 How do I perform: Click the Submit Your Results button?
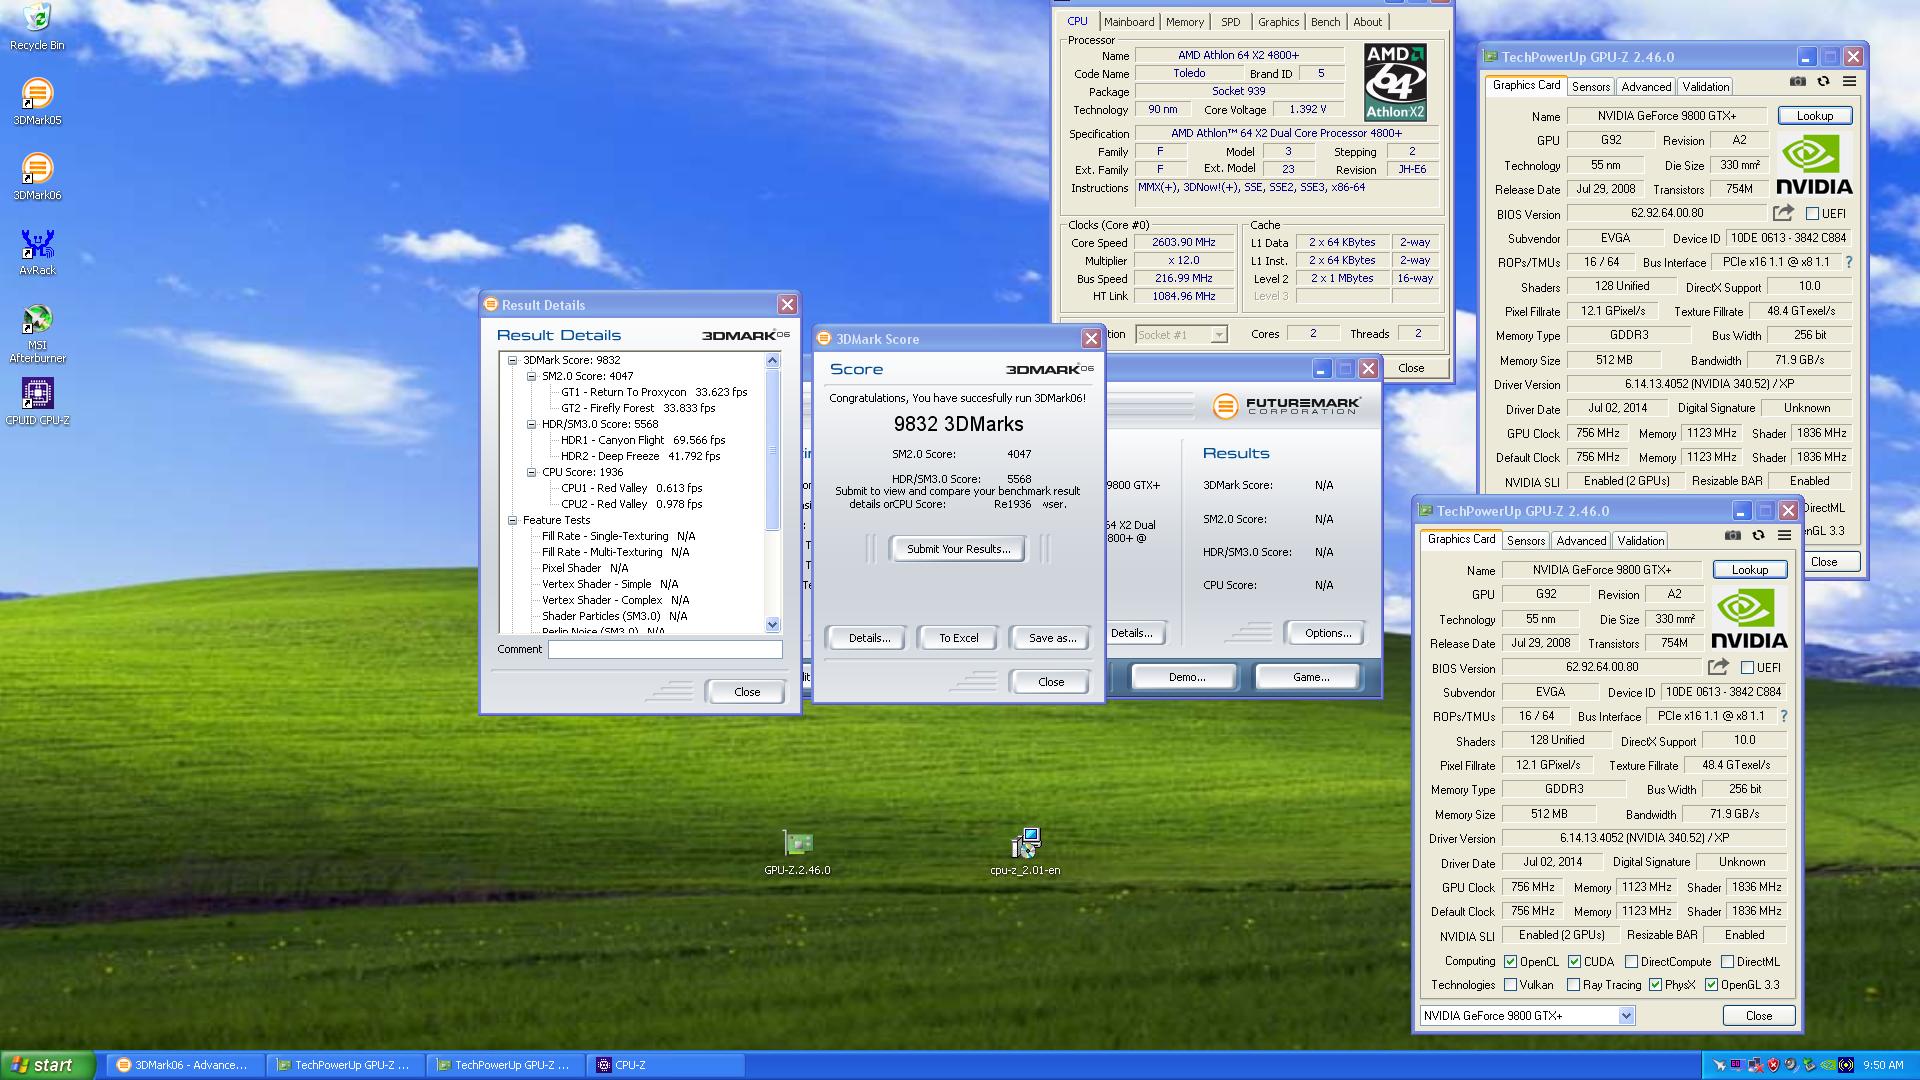pos(958,549)
